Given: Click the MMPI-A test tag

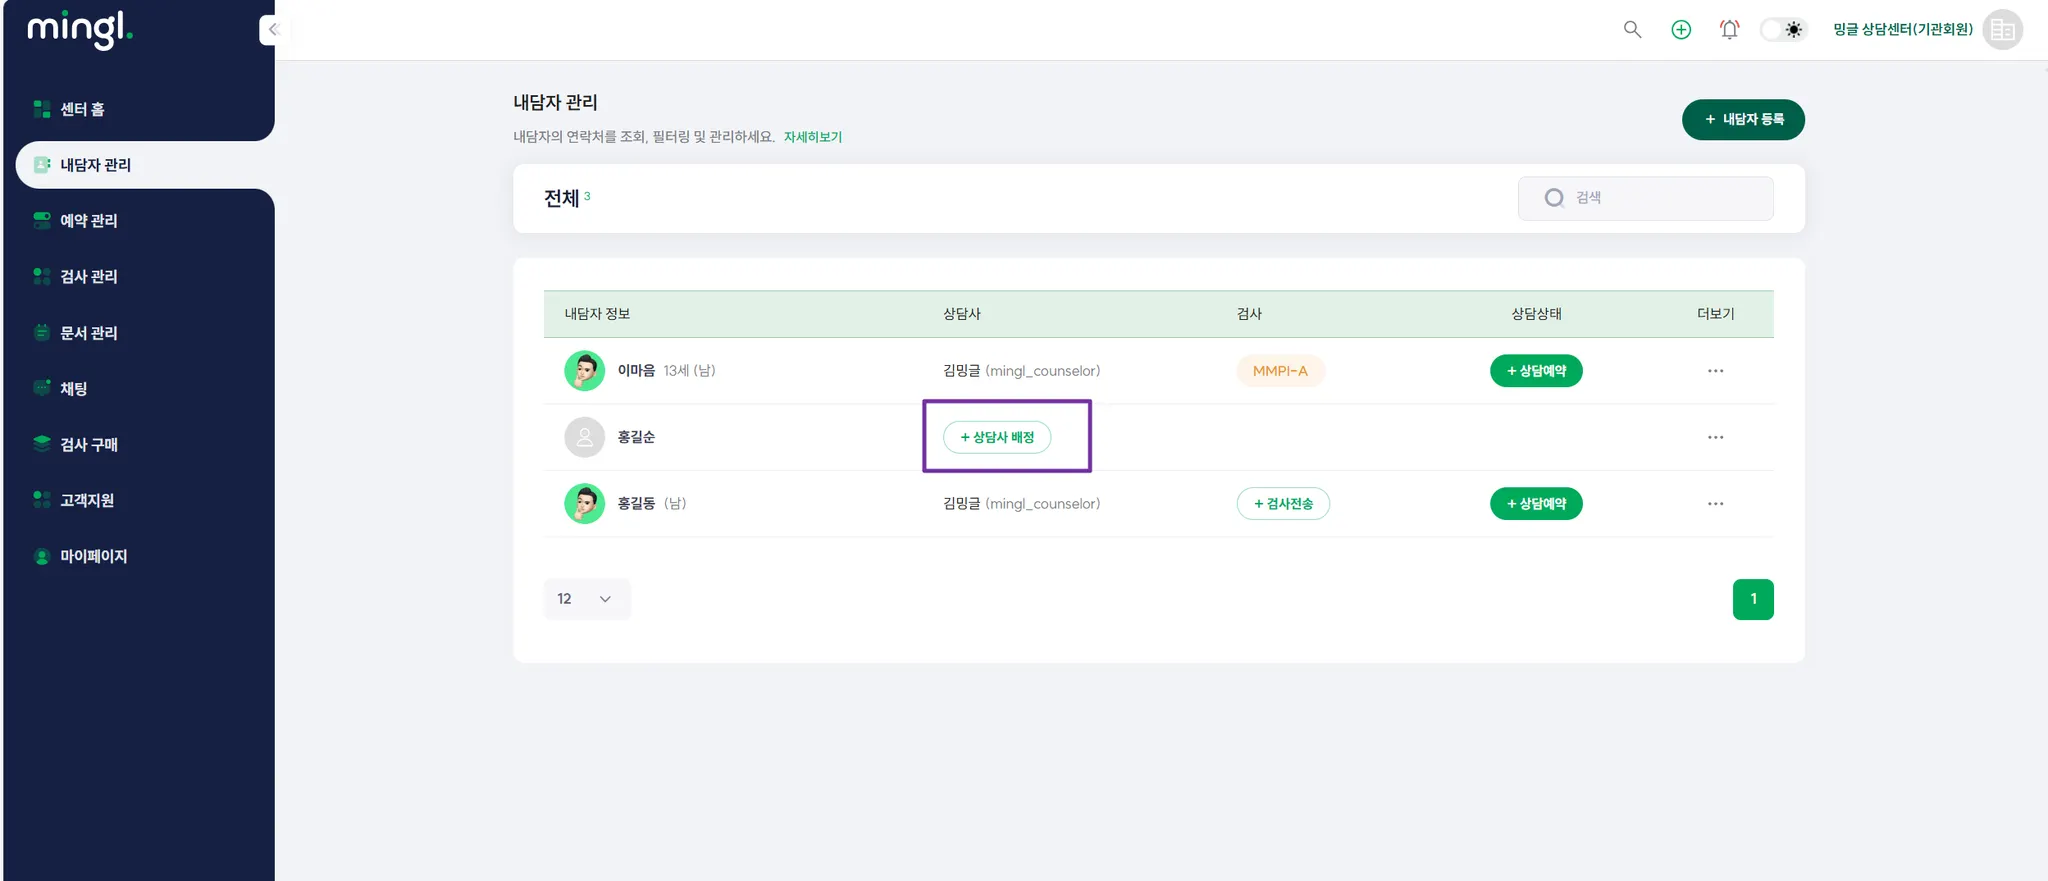Looking at the screenshot, I should [1280, 371].
